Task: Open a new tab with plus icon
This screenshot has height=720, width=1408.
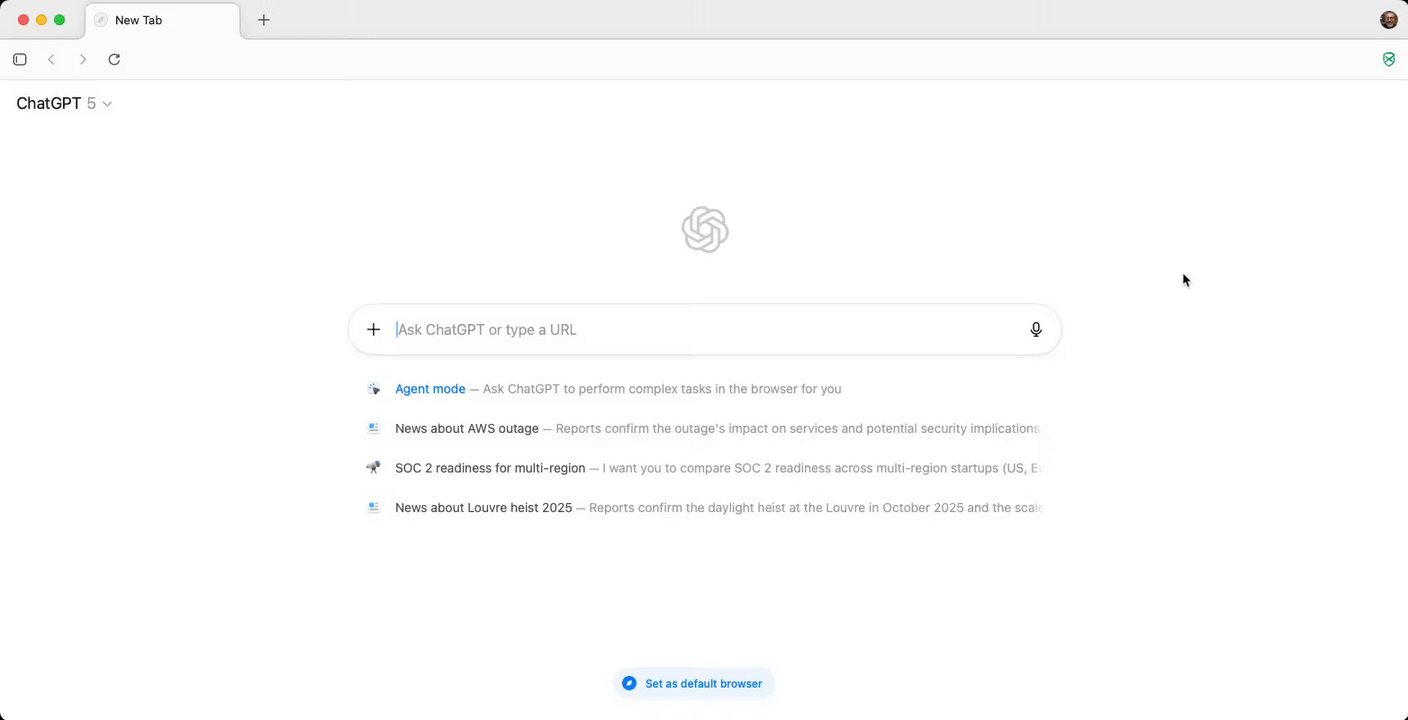Action: coord(264,20)
